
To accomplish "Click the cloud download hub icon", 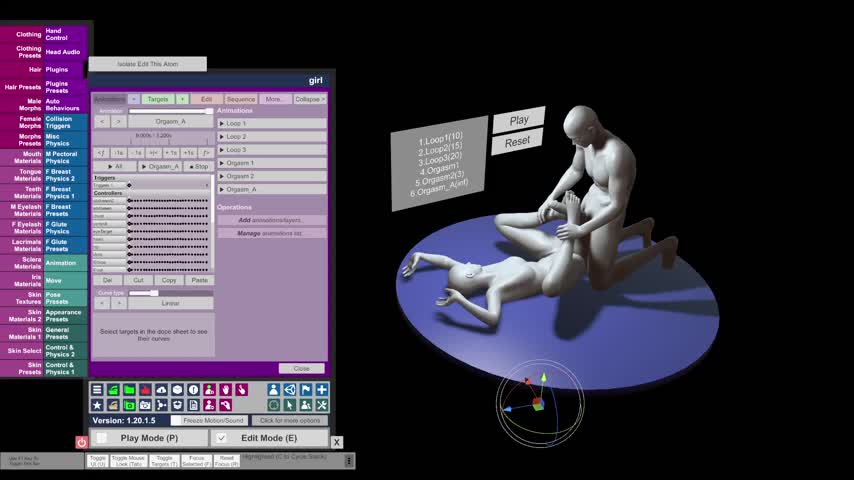I will [161, 390].
